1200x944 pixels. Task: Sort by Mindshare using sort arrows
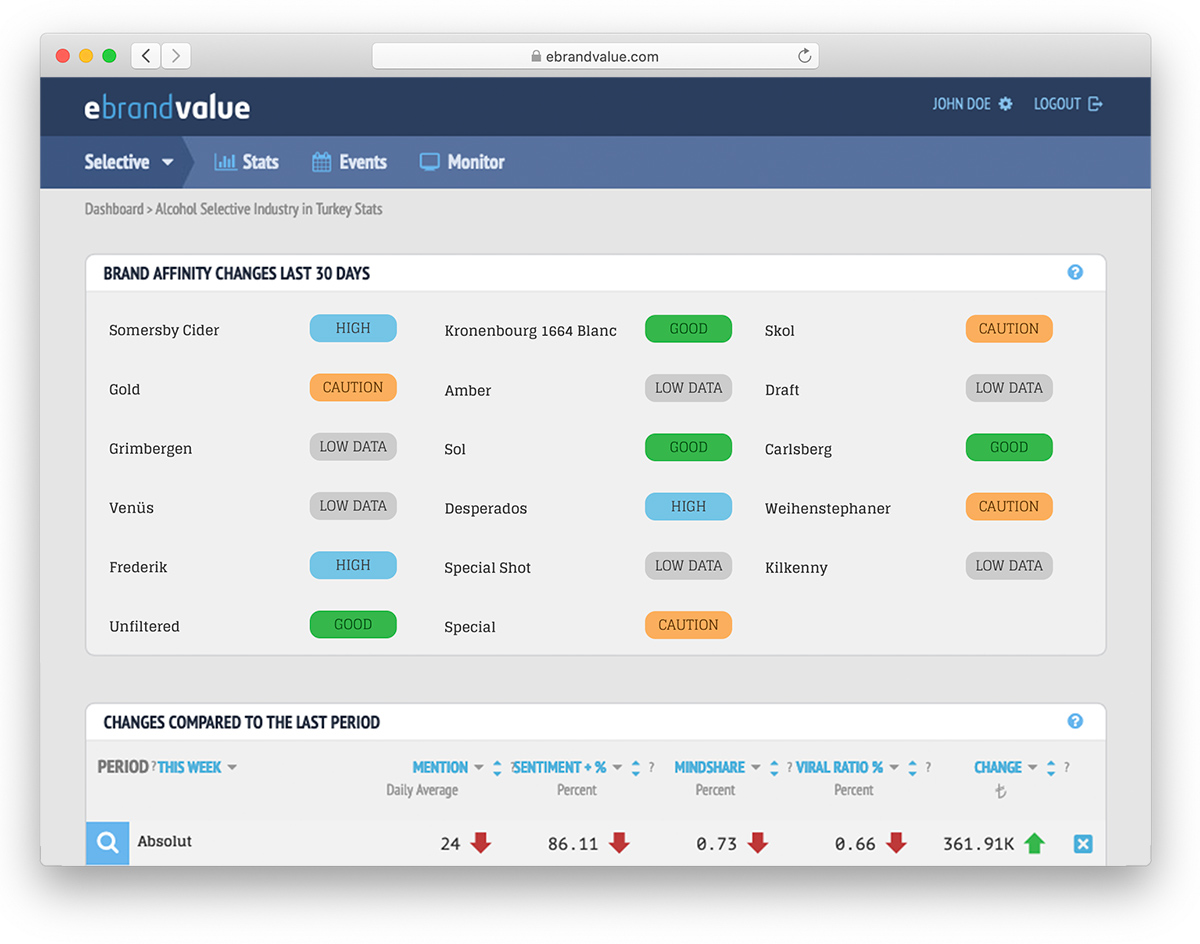click(x=774, y=768)
